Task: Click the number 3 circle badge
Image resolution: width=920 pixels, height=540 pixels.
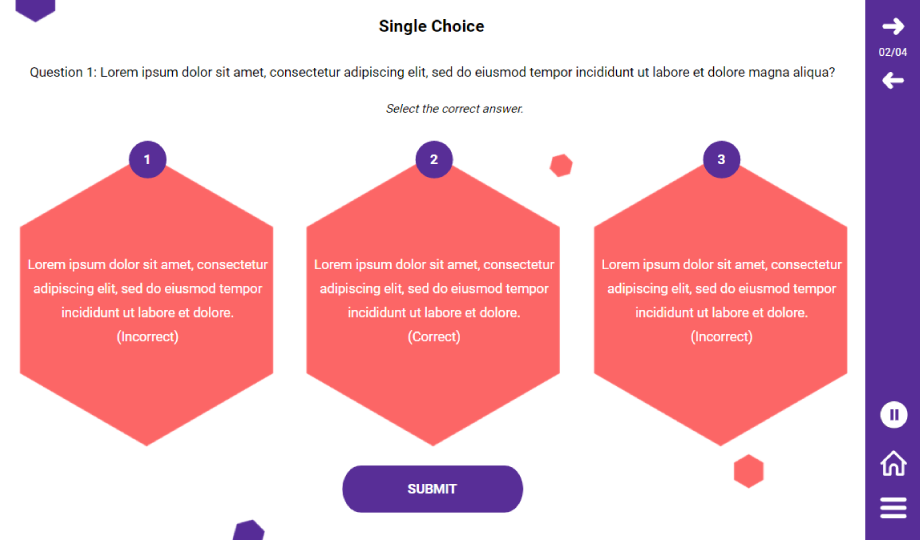Action: (721, 159)
